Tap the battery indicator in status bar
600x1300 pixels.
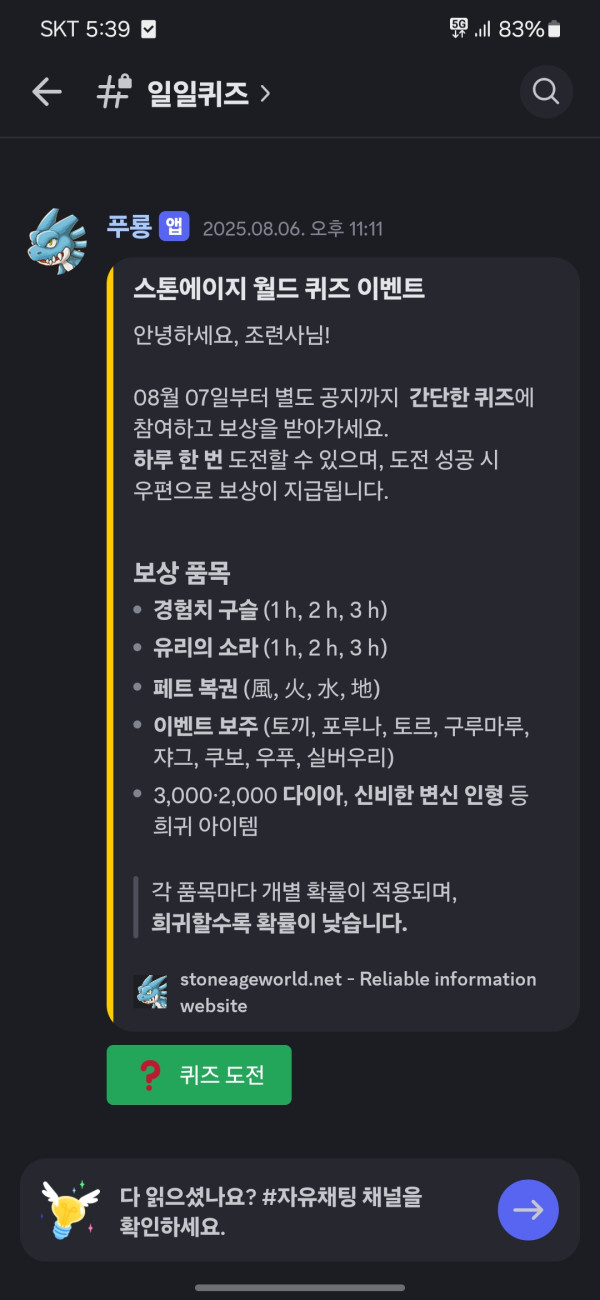pyautogui.click(x=553, y=29)
